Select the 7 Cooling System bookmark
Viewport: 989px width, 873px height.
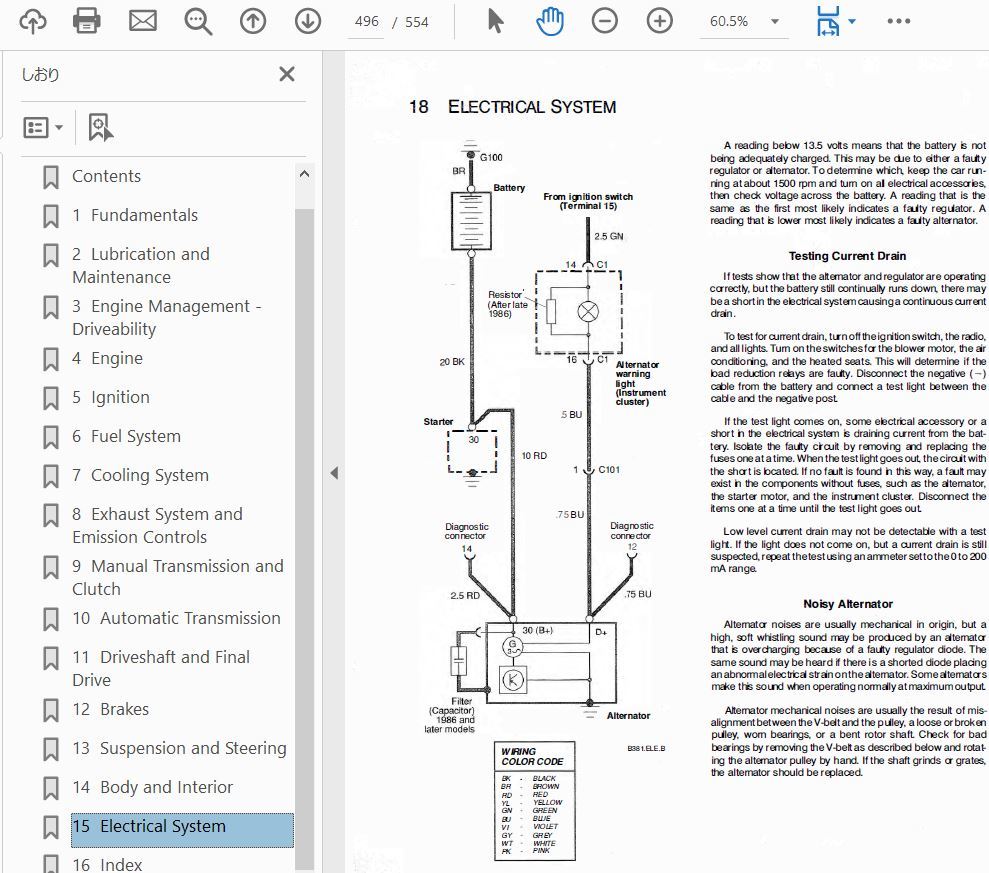point(140,476)
